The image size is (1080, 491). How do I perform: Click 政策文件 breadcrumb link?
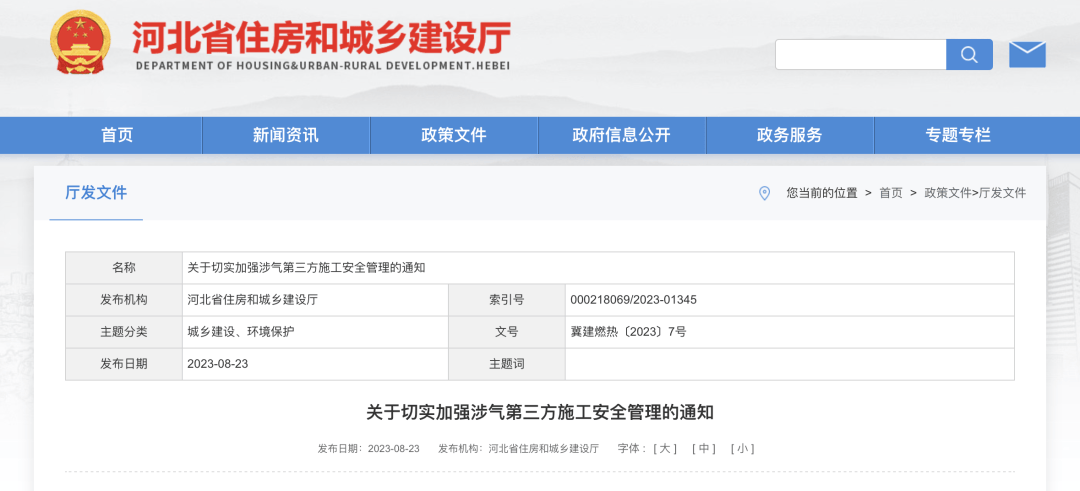pos(947,193)
